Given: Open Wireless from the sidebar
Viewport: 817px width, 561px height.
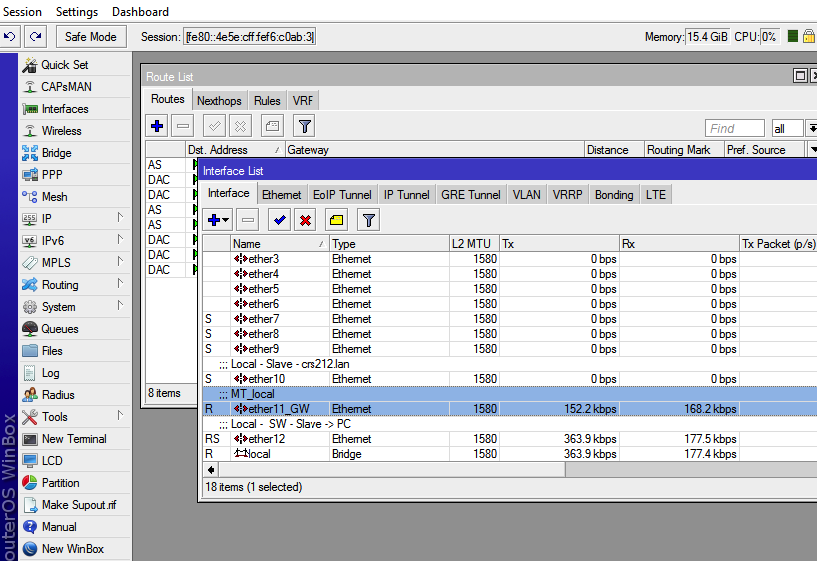Looking at the screenshot, I should [61, 131].
